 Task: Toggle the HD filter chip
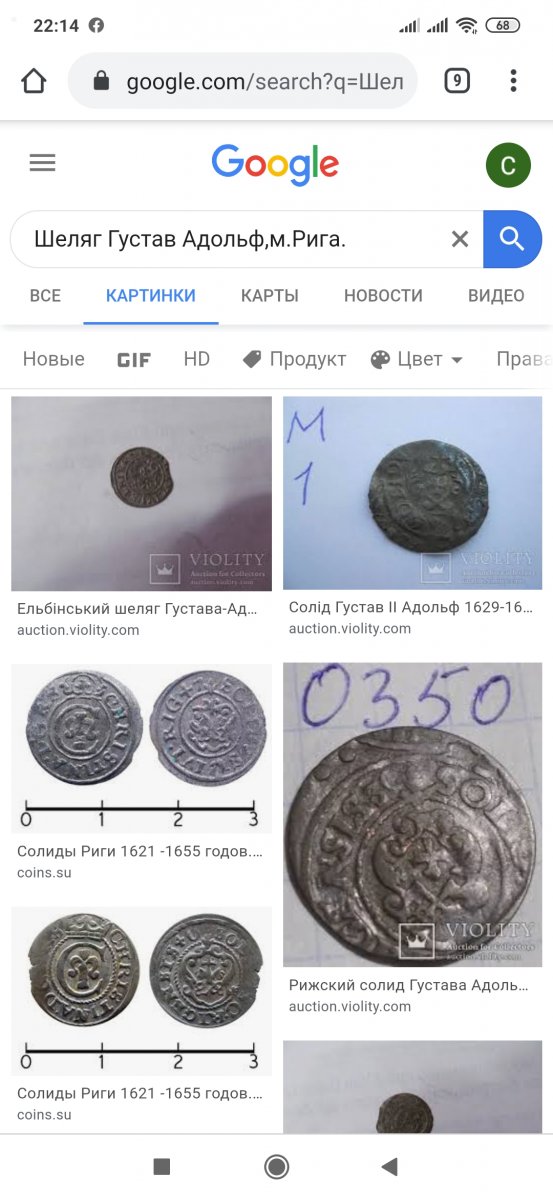pos(197,359)
